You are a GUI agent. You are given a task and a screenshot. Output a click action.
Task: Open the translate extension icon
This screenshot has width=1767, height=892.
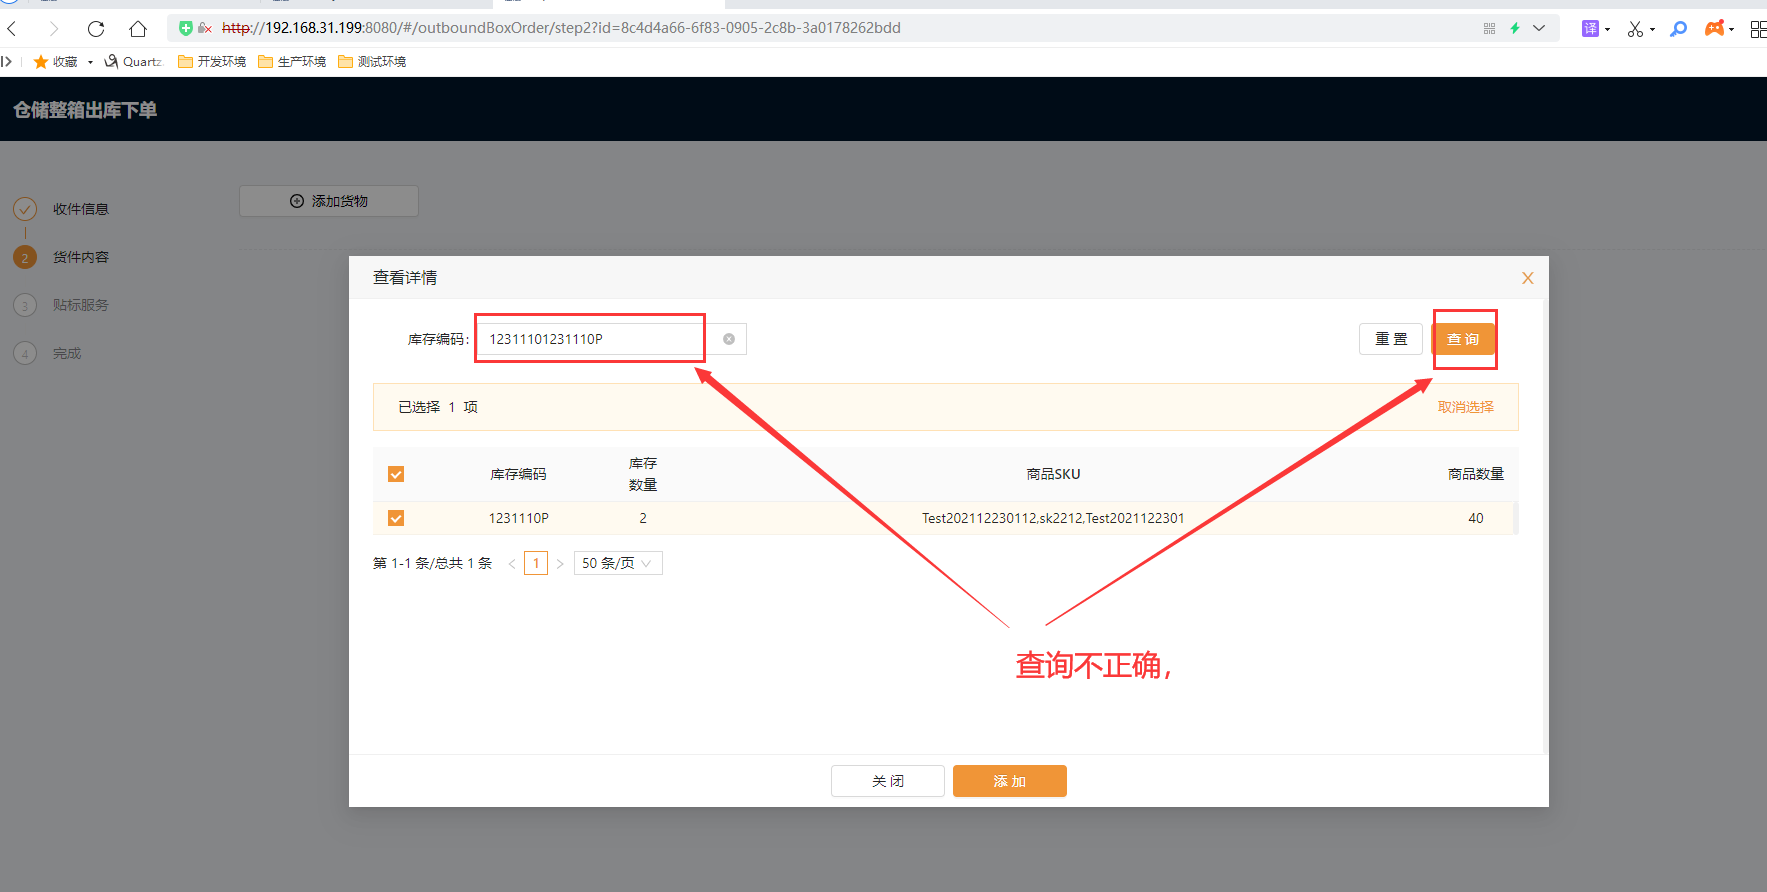(x=1590, y=28)
